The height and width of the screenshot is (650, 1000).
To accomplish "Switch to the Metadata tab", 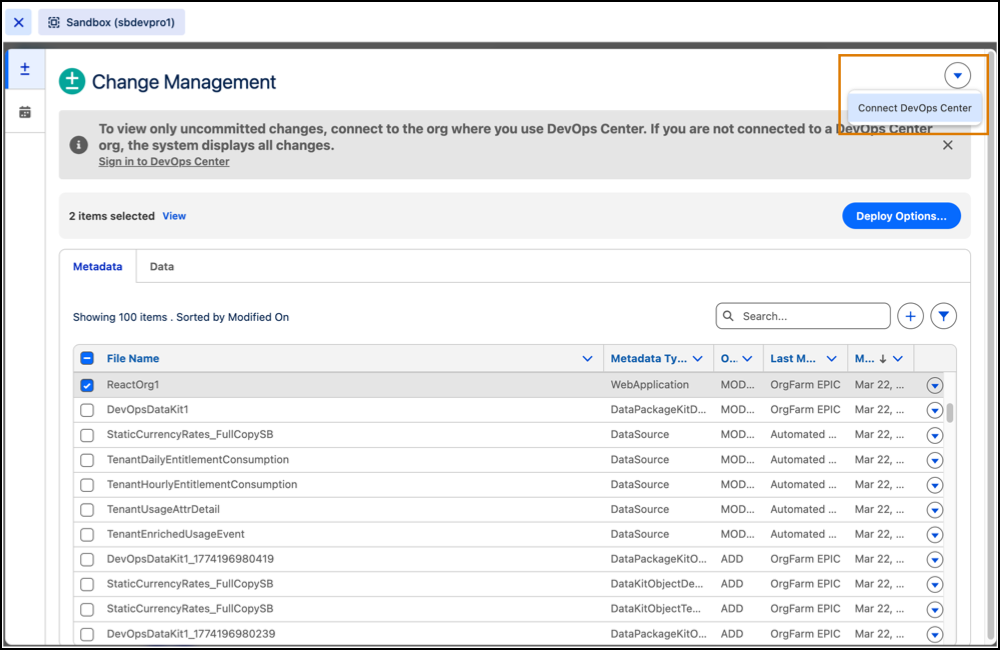I will (98, 267).
